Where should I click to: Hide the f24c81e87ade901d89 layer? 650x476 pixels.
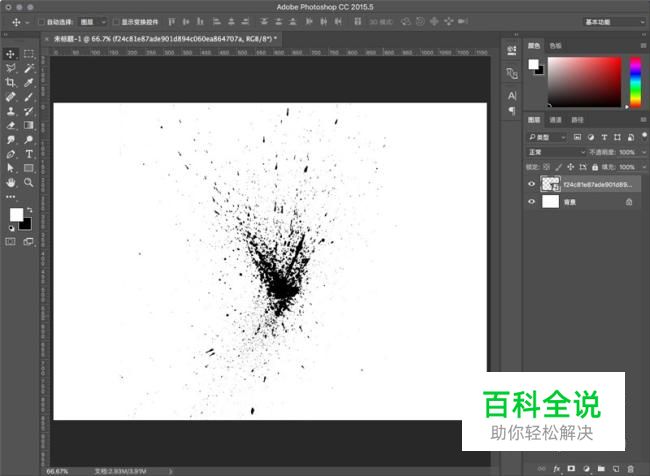point(532,184)
